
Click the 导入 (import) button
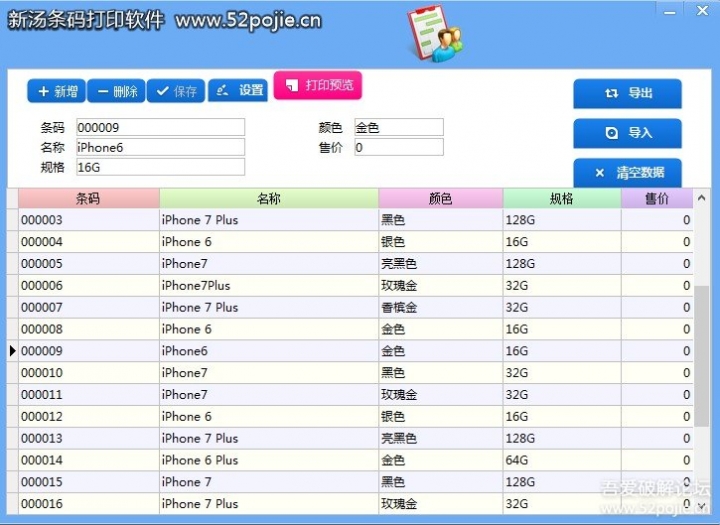pyautogui.click(x=627, y=133)
